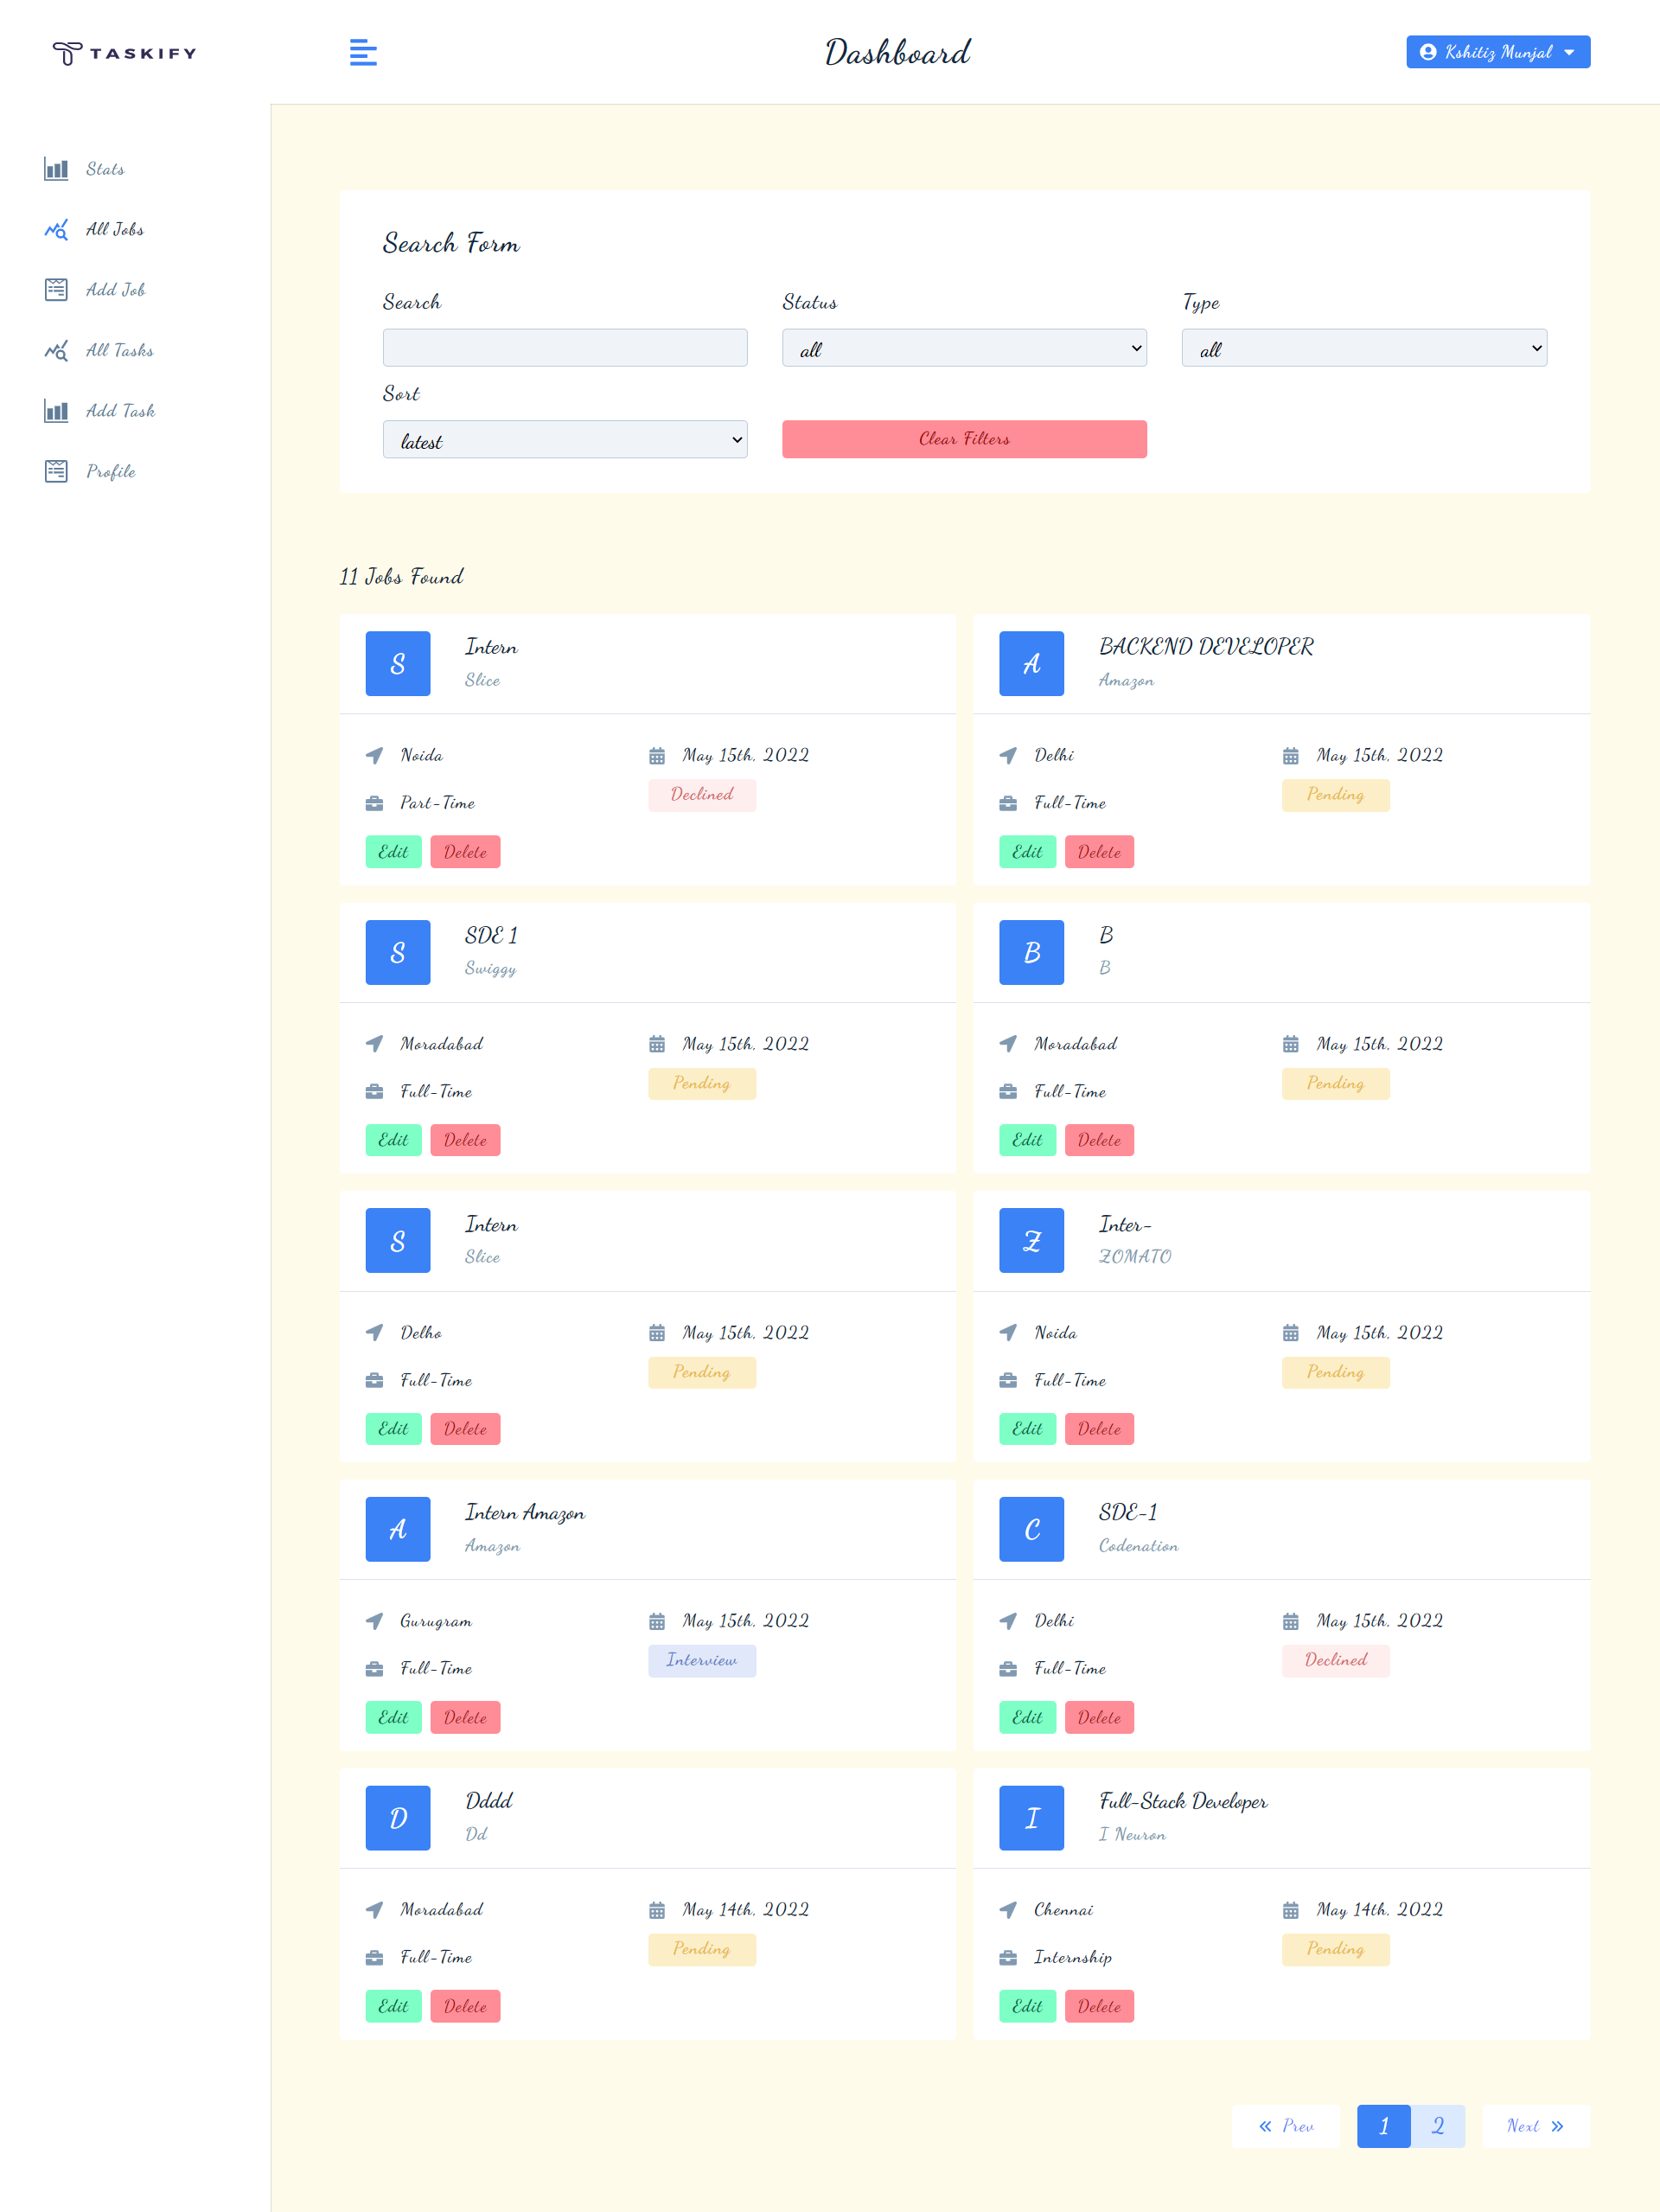Navigate to All Jobs in the sidebar
Screen dimensions: 1660x2212
(114, 229)
